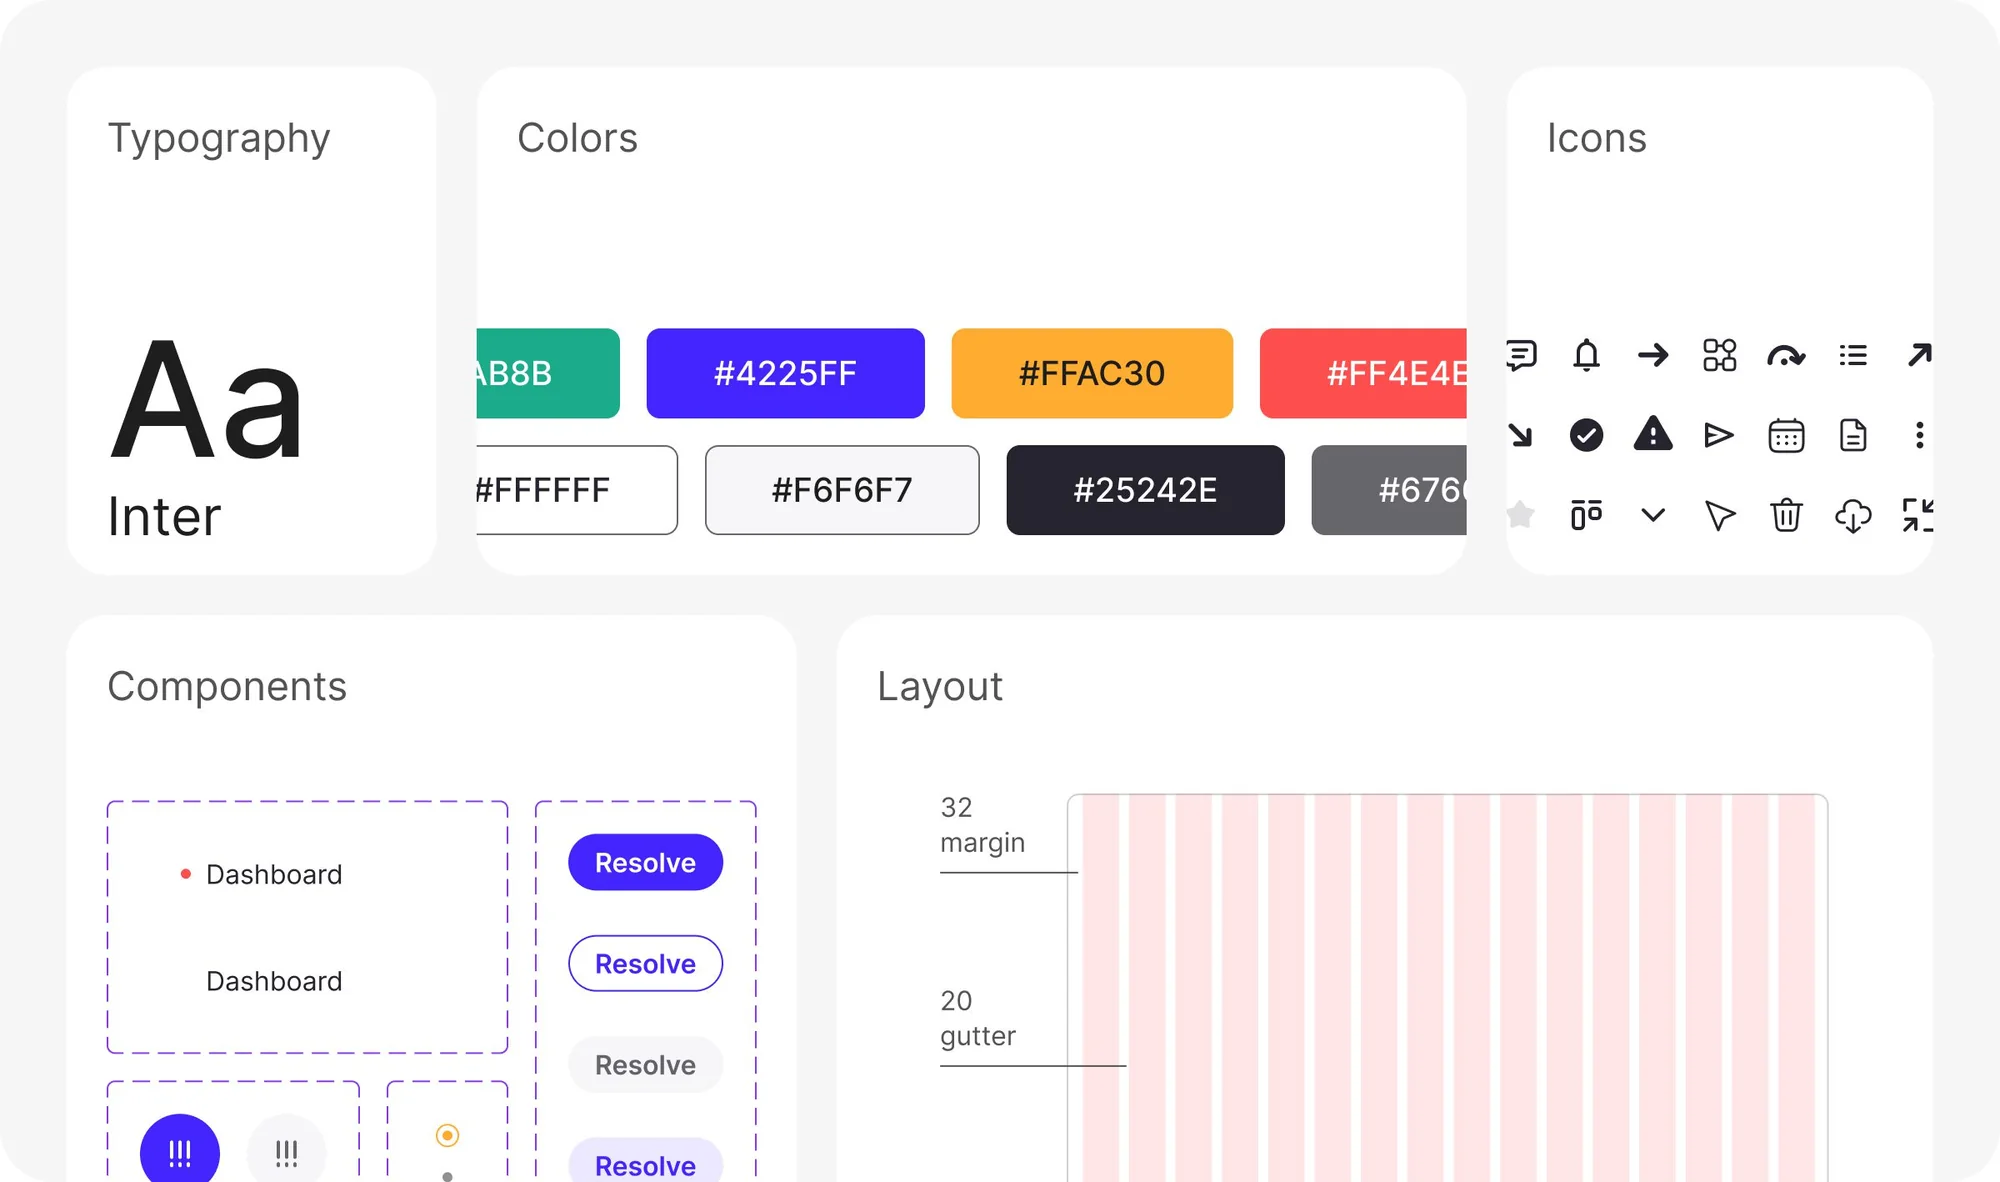Viewport: 2000px width, 1182px height.
Task: Click the calendar icon
Action: point(1786,435)
